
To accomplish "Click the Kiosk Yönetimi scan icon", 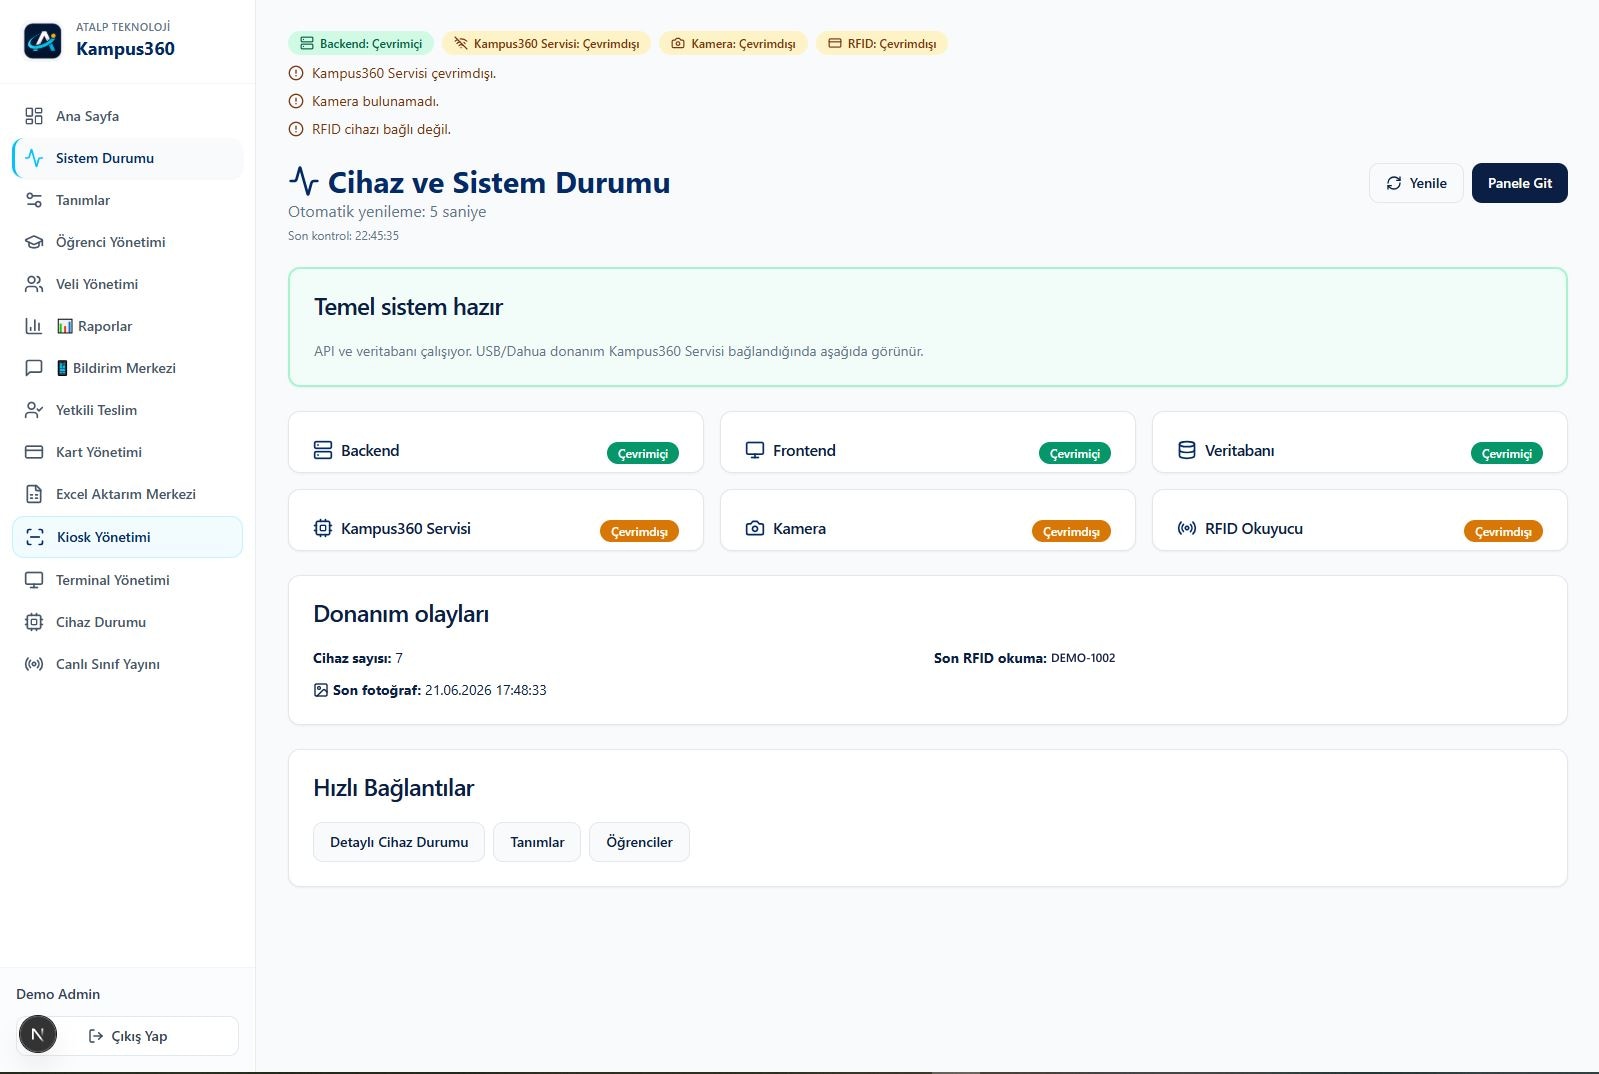I will (x=35, y=537).
